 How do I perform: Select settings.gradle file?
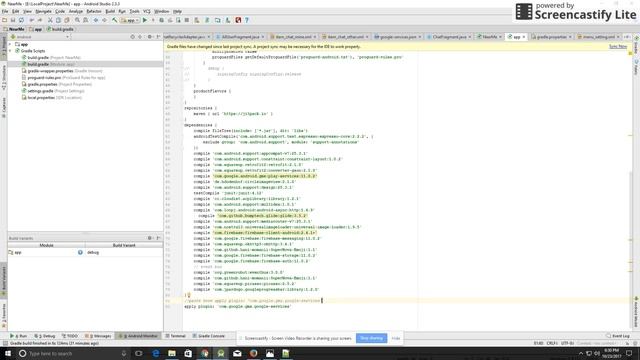[x=53, y=91]
